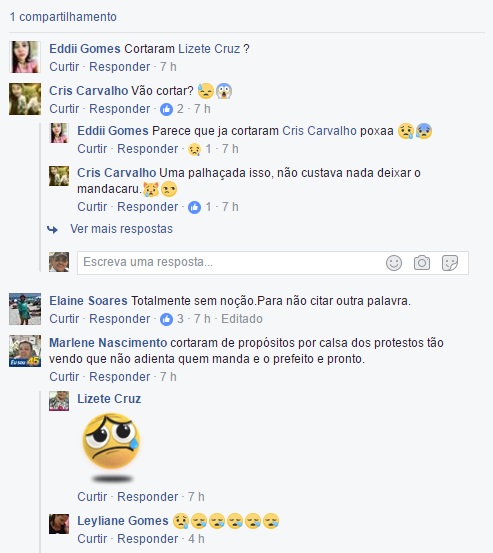
Task: Open sticker picker in reply box
Action: point(450,263)
